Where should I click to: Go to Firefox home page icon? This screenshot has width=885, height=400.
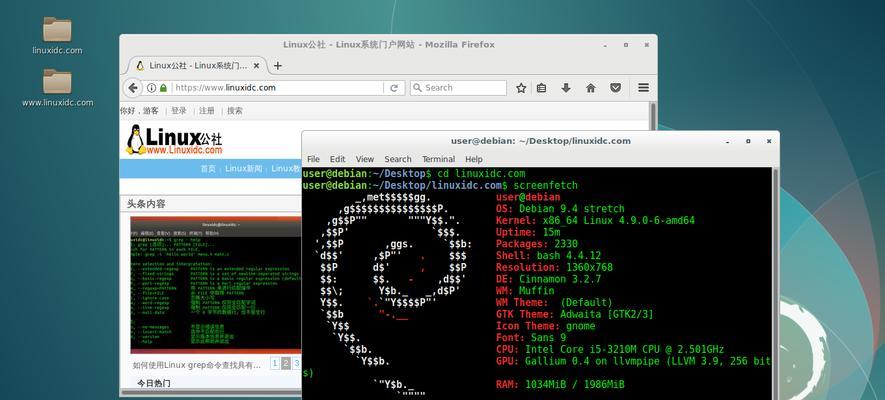pyautogui.click(x=591, y=88)
